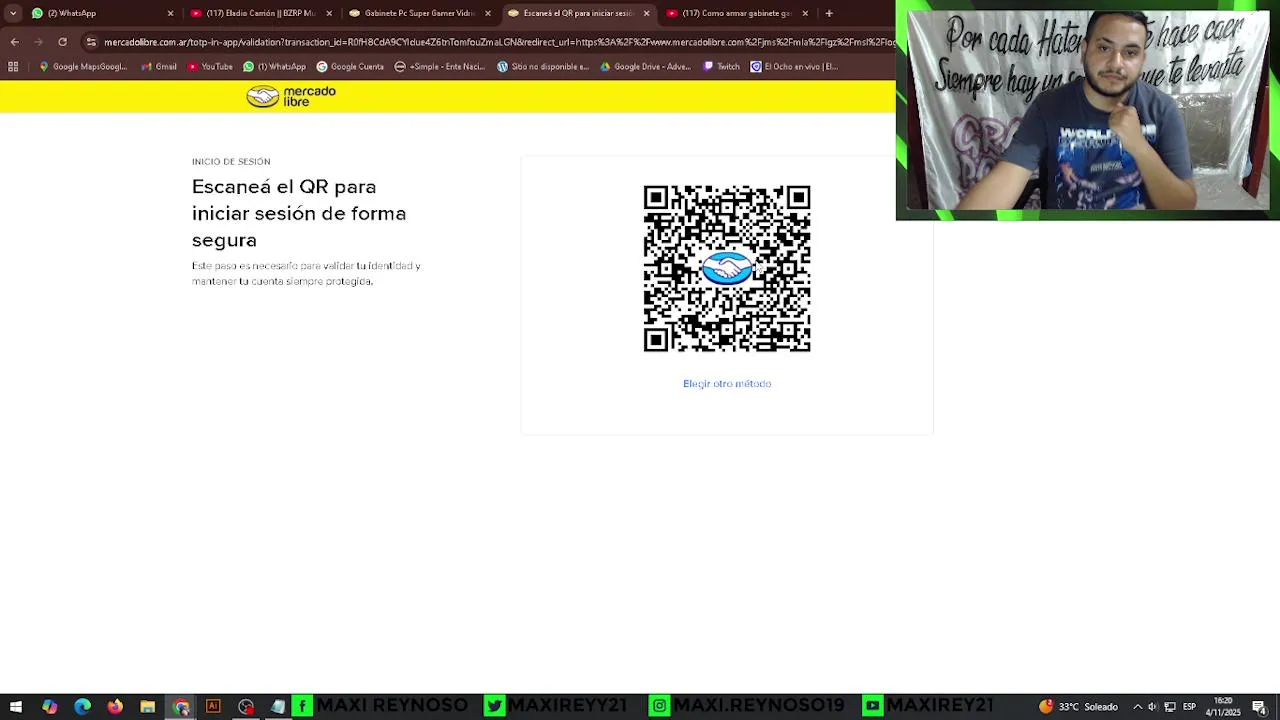Close the WhatsApp tab
The image size is (1280, 720).
pos(170,13)
